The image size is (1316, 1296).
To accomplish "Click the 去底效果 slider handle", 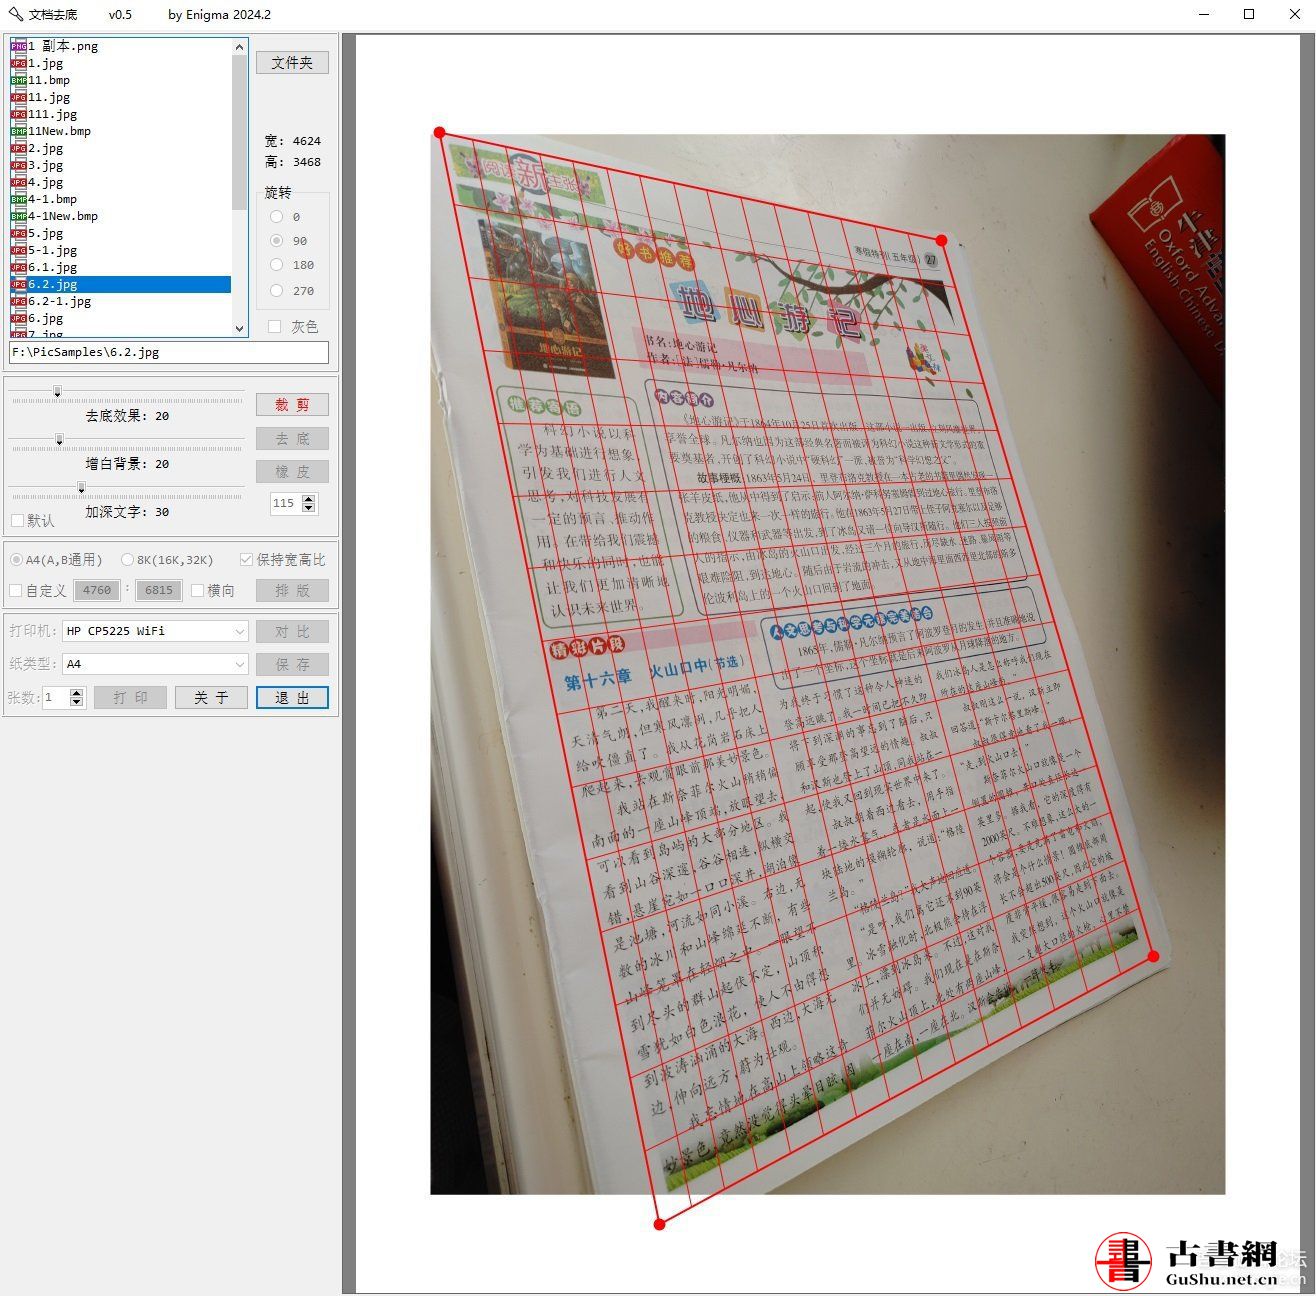I will tap(57, 392).
